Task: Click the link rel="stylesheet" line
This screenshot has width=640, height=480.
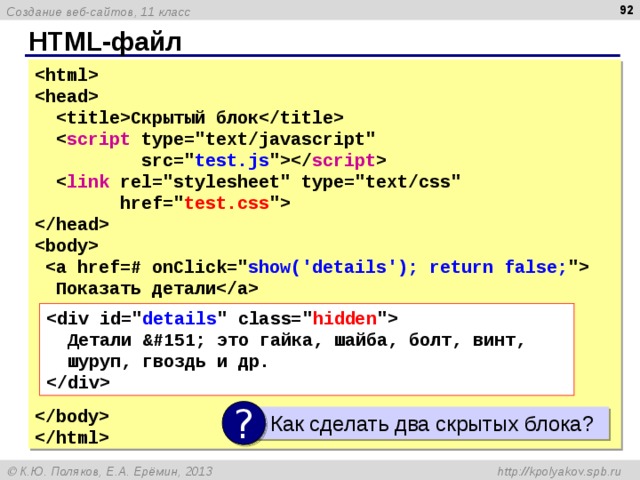Action: pos(258,182)
